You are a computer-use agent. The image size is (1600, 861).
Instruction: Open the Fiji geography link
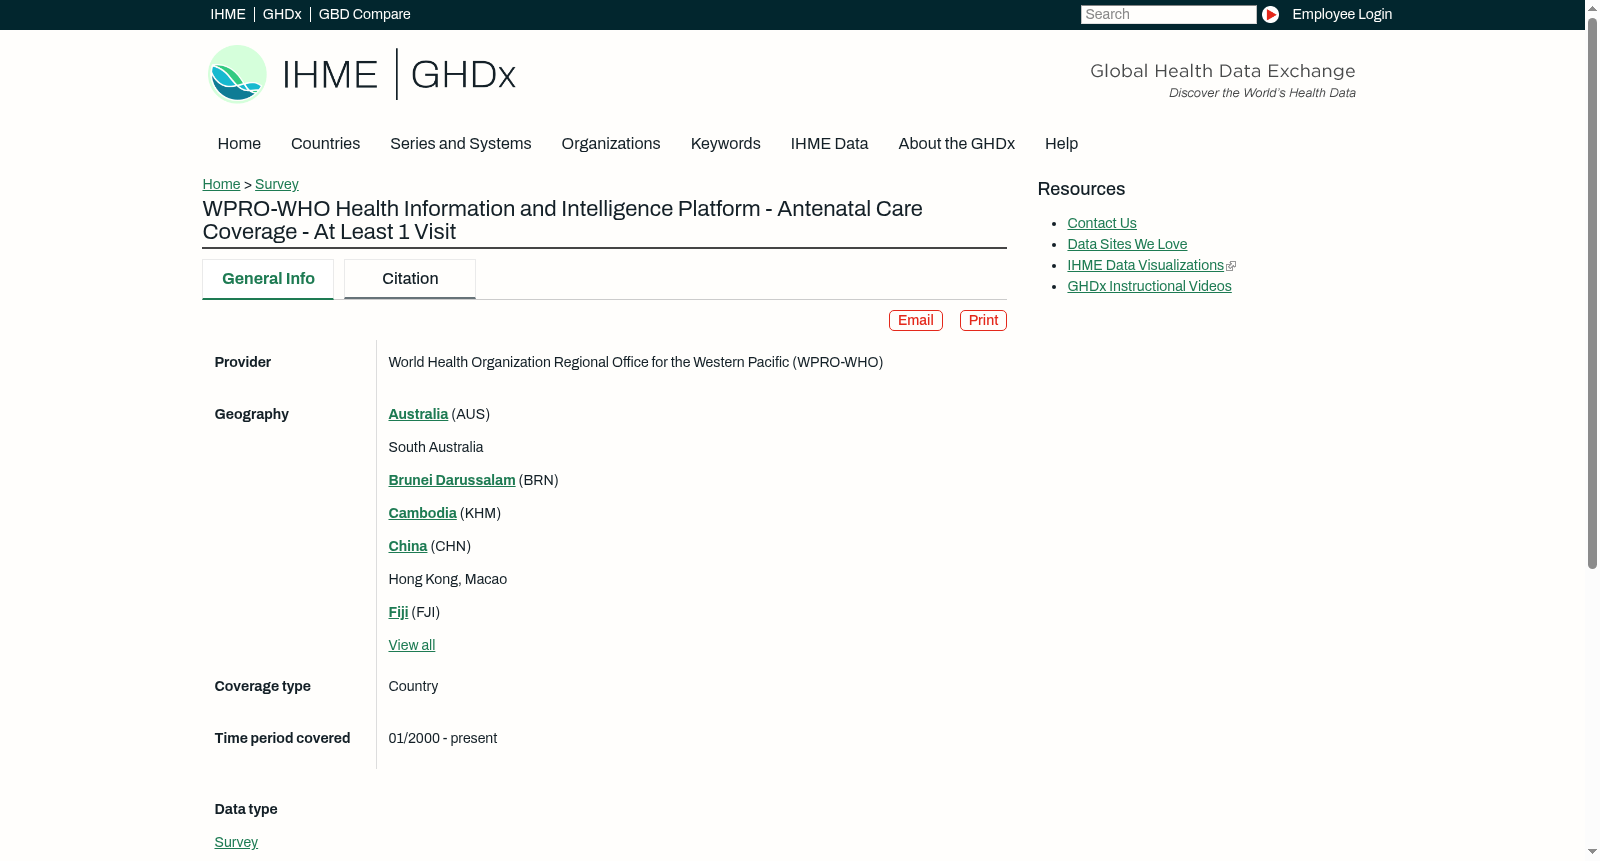tap(398, 612)
